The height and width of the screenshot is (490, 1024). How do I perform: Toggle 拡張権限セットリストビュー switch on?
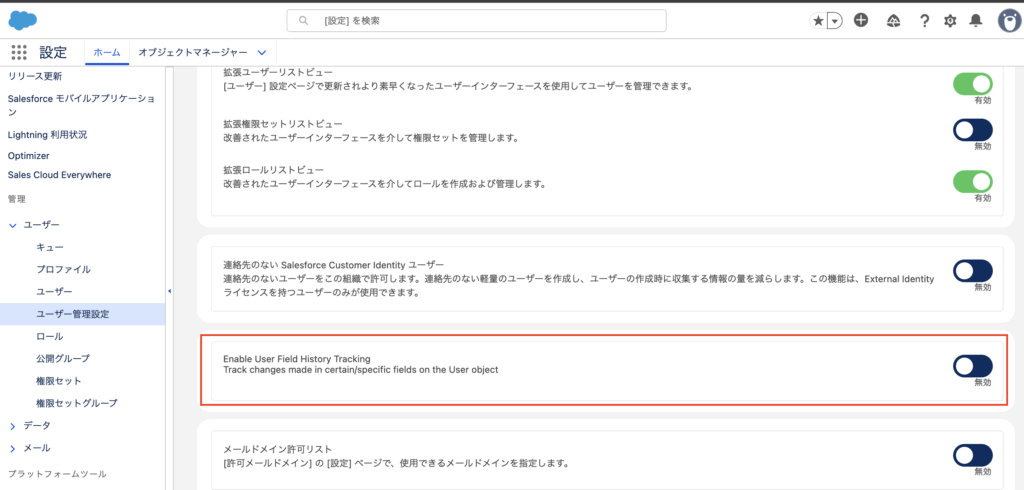coord(972,130)
